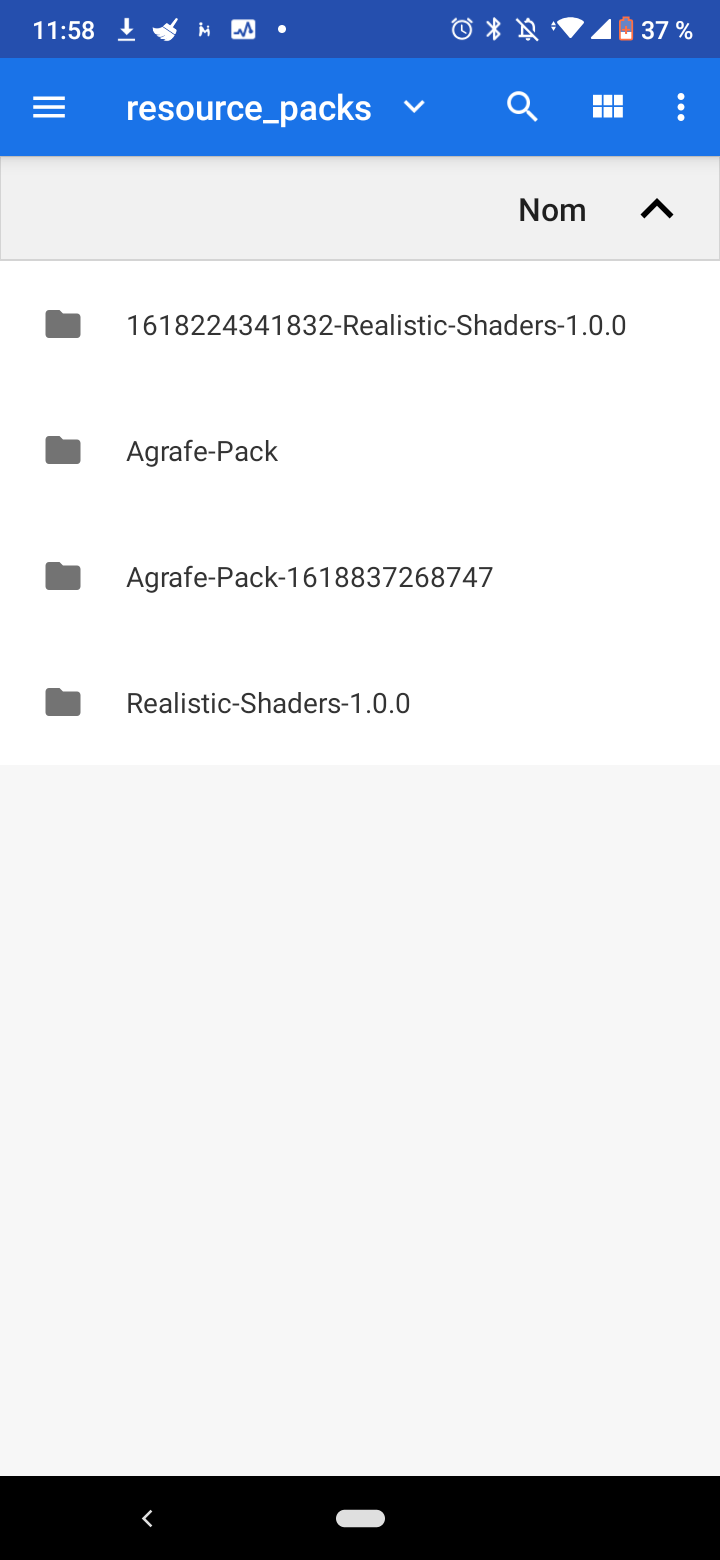Open the Realistic-Shaders-1.0.0 folder
The width and height of the screenshot is (720, 1560).
tap(268, 704)
